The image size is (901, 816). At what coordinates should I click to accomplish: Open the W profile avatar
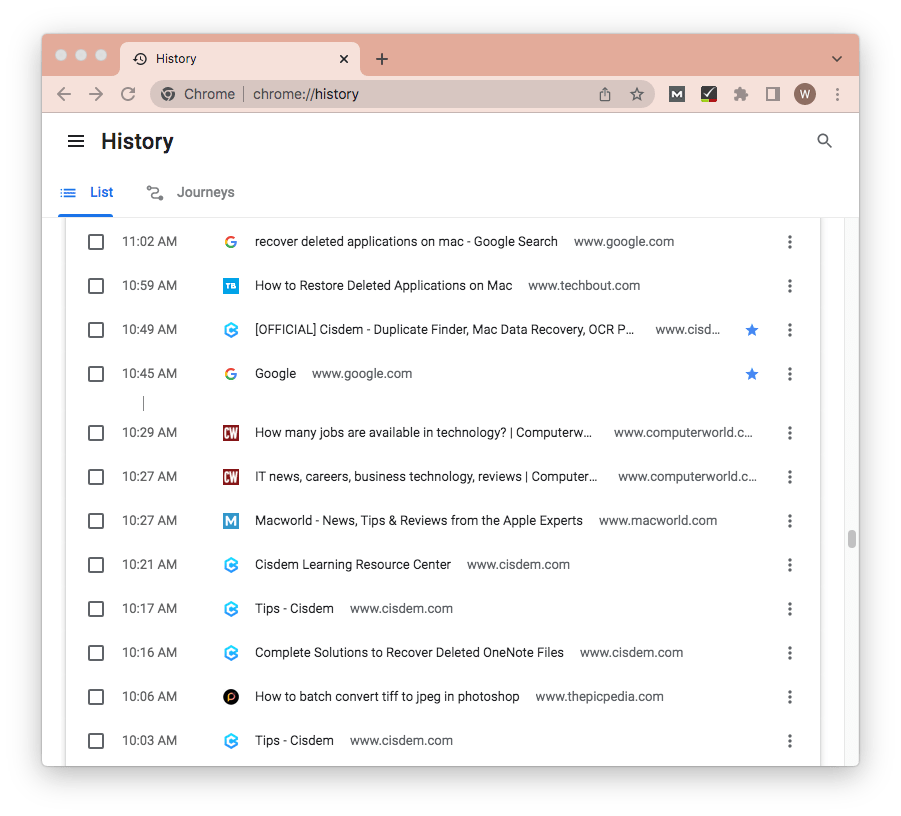point(804,94)
